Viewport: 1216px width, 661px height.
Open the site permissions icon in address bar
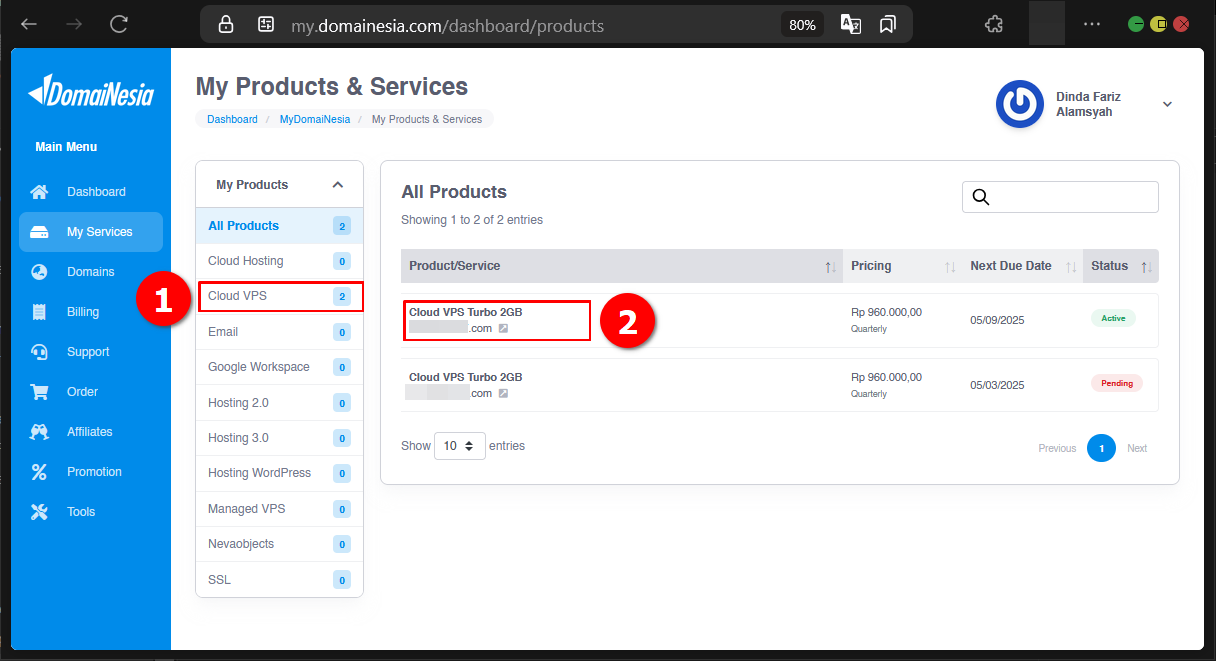tap(266, 25)
